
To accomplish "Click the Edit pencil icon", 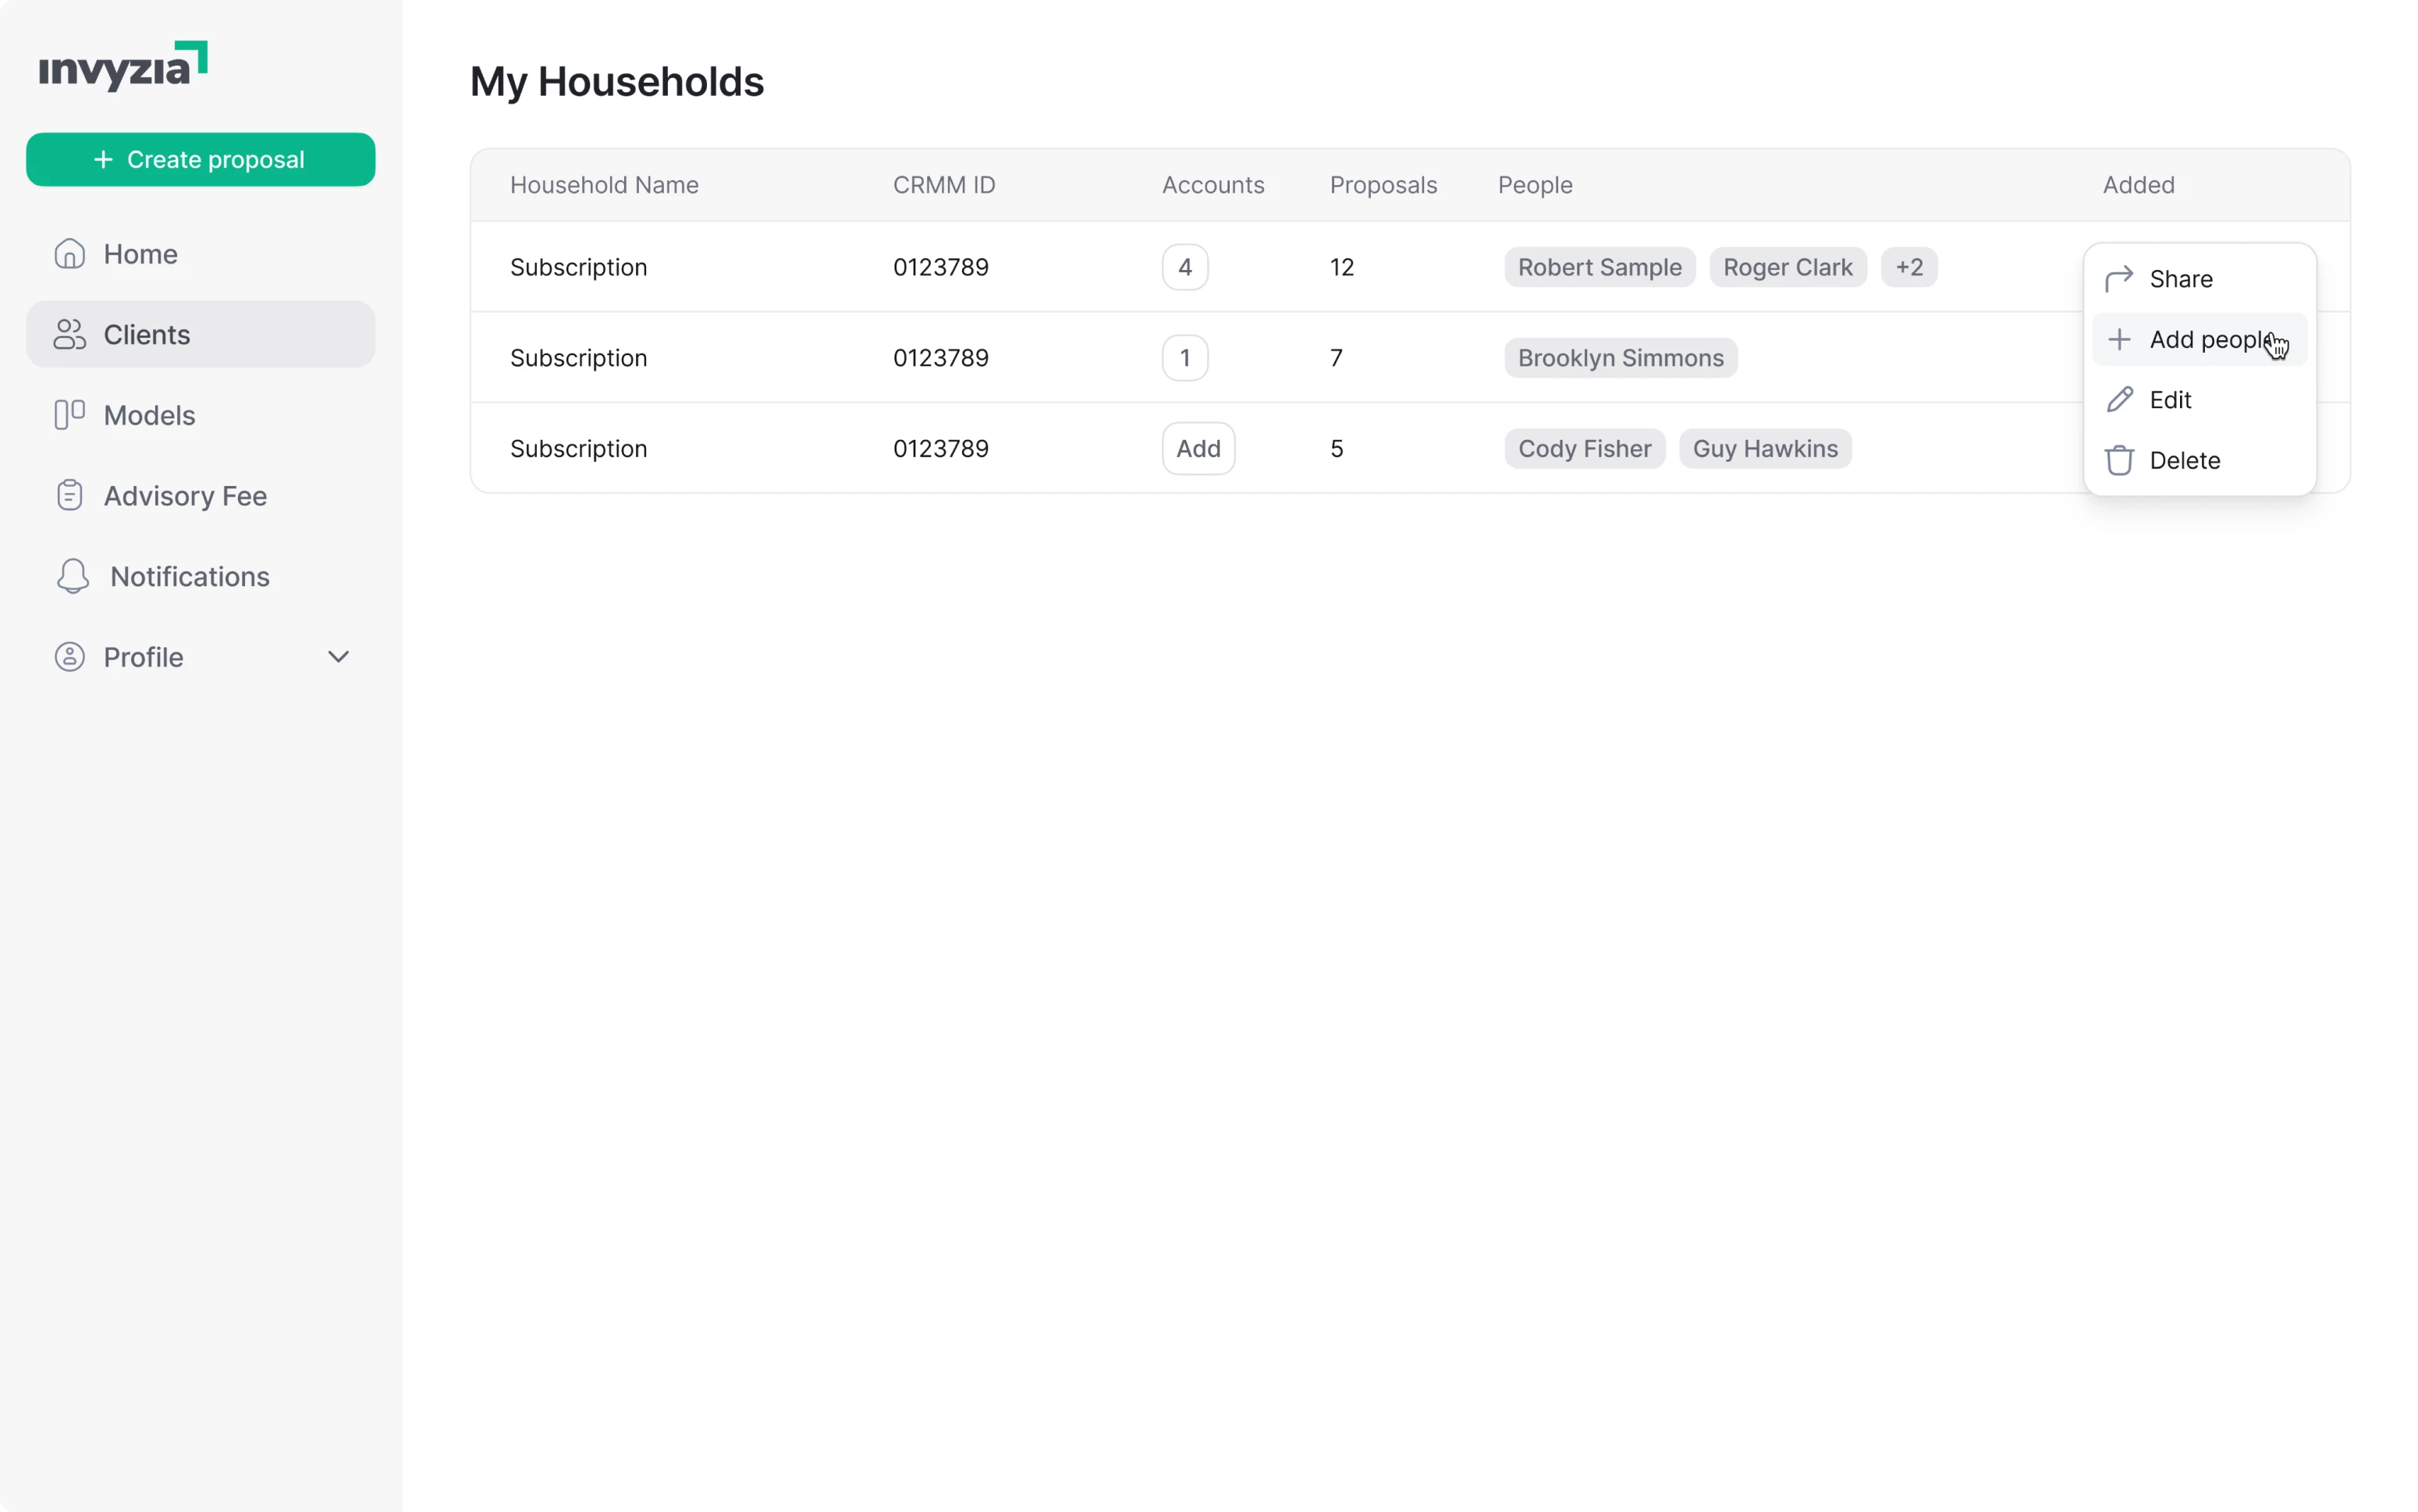I will 2121,399.
